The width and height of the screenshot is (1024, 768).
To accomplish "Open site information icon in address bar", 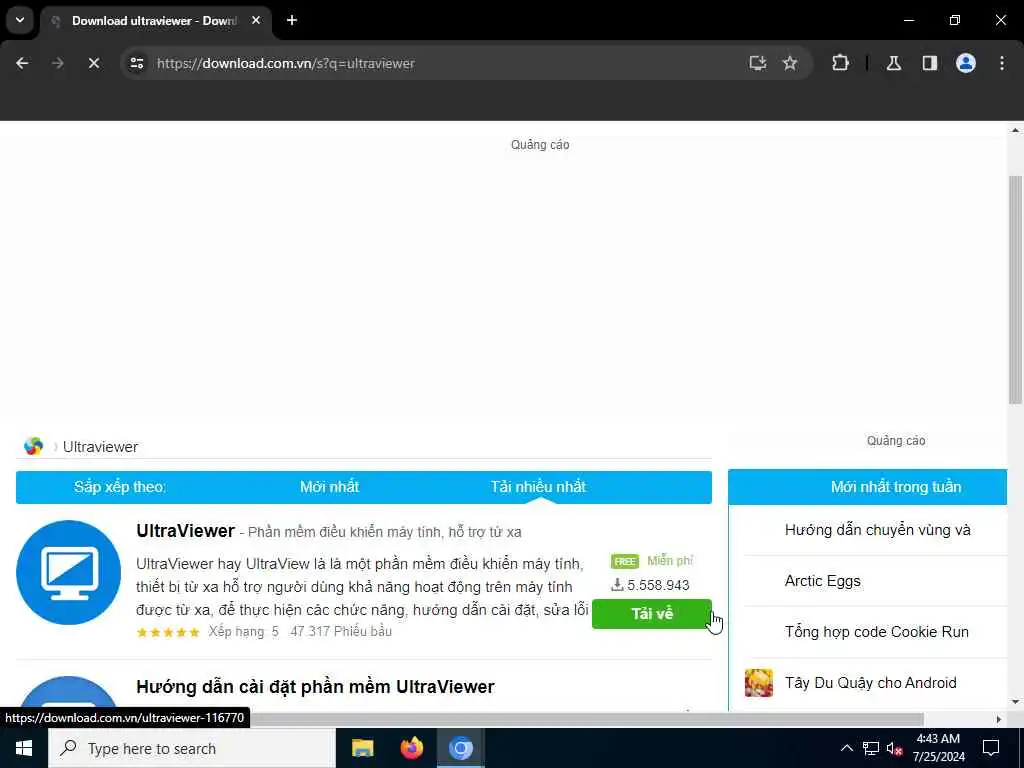I will (137, 63).
